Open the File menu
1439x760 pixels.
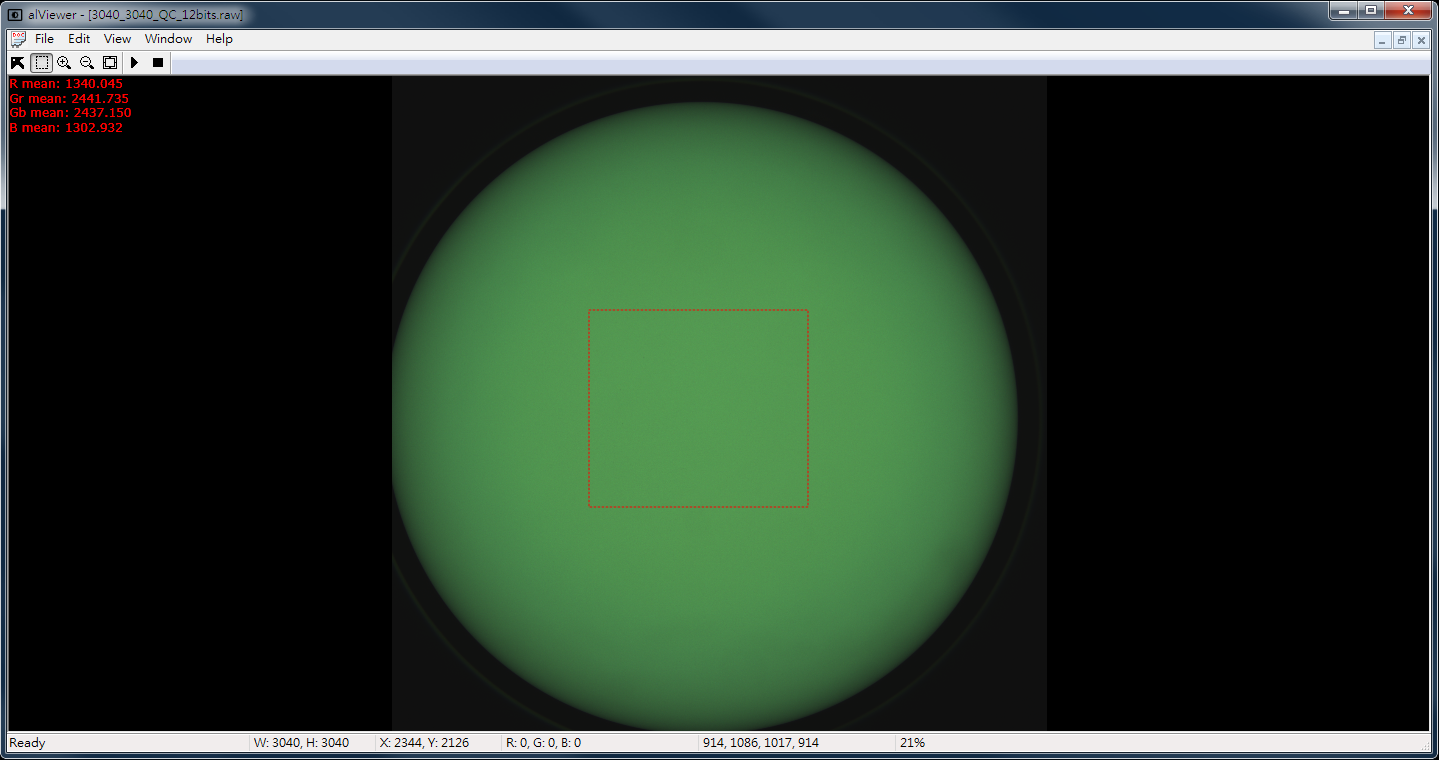(44, 39)
